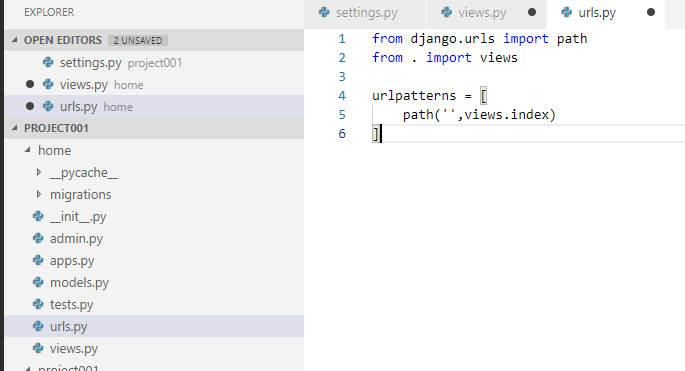Select the home folder

point(154,150)
